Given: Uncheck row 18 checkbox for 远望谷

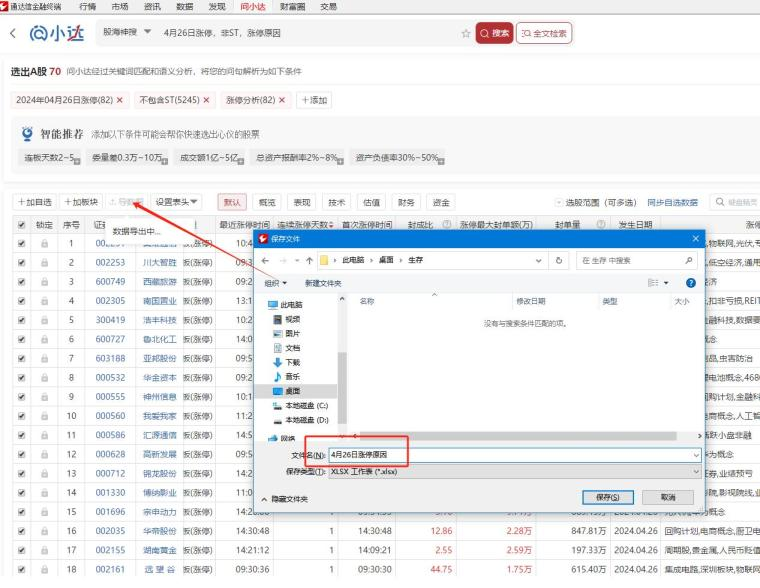Looking at the screenshot, I should (21, 570).
